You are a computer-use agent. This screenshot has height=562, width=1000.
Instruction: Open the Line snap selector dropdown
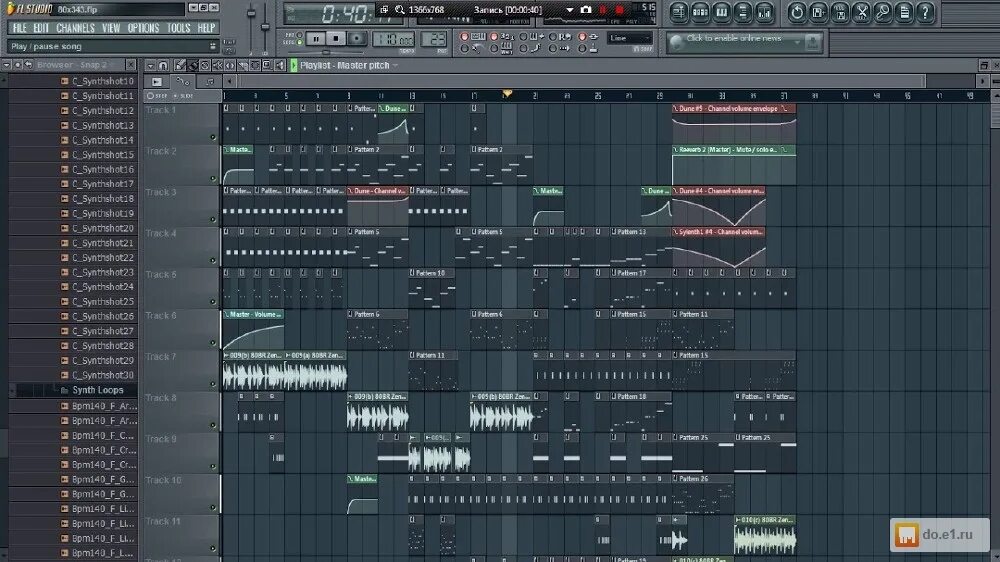tap(629, 38)
